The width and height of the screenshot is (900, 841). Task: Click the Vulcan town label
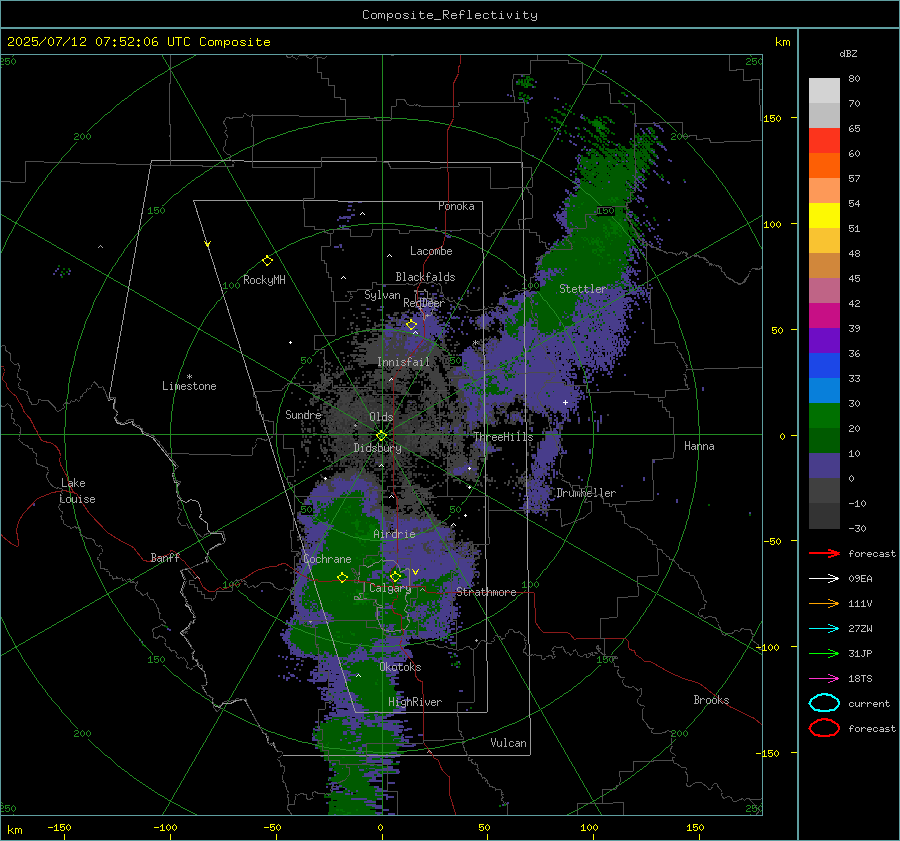509,743
